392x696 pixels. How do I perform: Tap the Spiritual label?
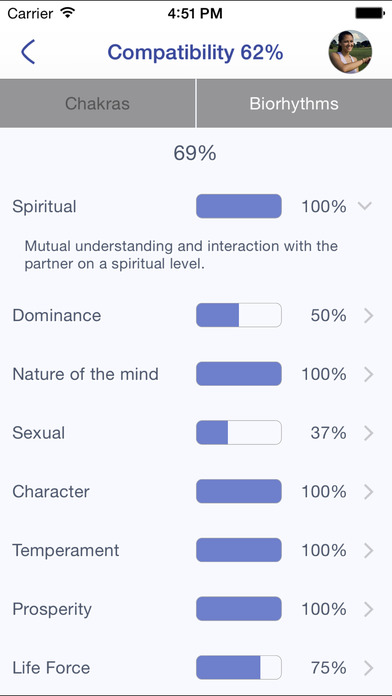44,207
